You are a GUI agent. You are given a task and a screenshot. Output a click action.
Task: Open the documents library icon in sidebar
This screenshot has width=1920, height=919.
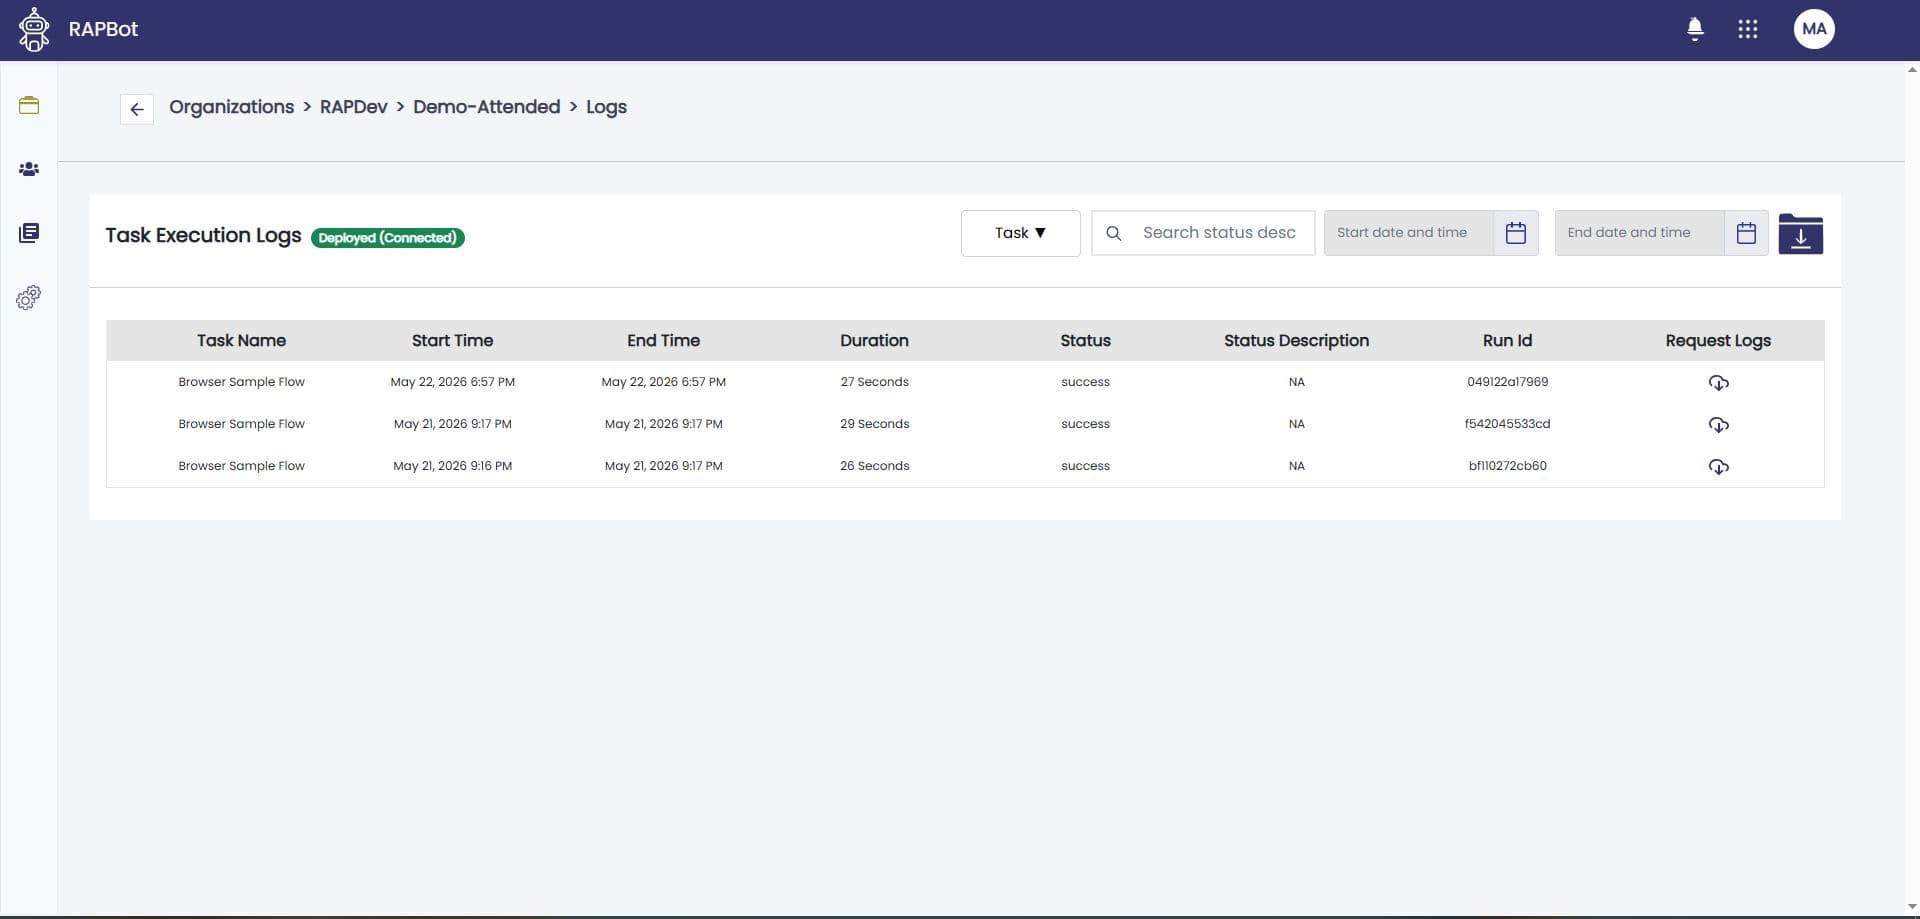tap(29, 233)
